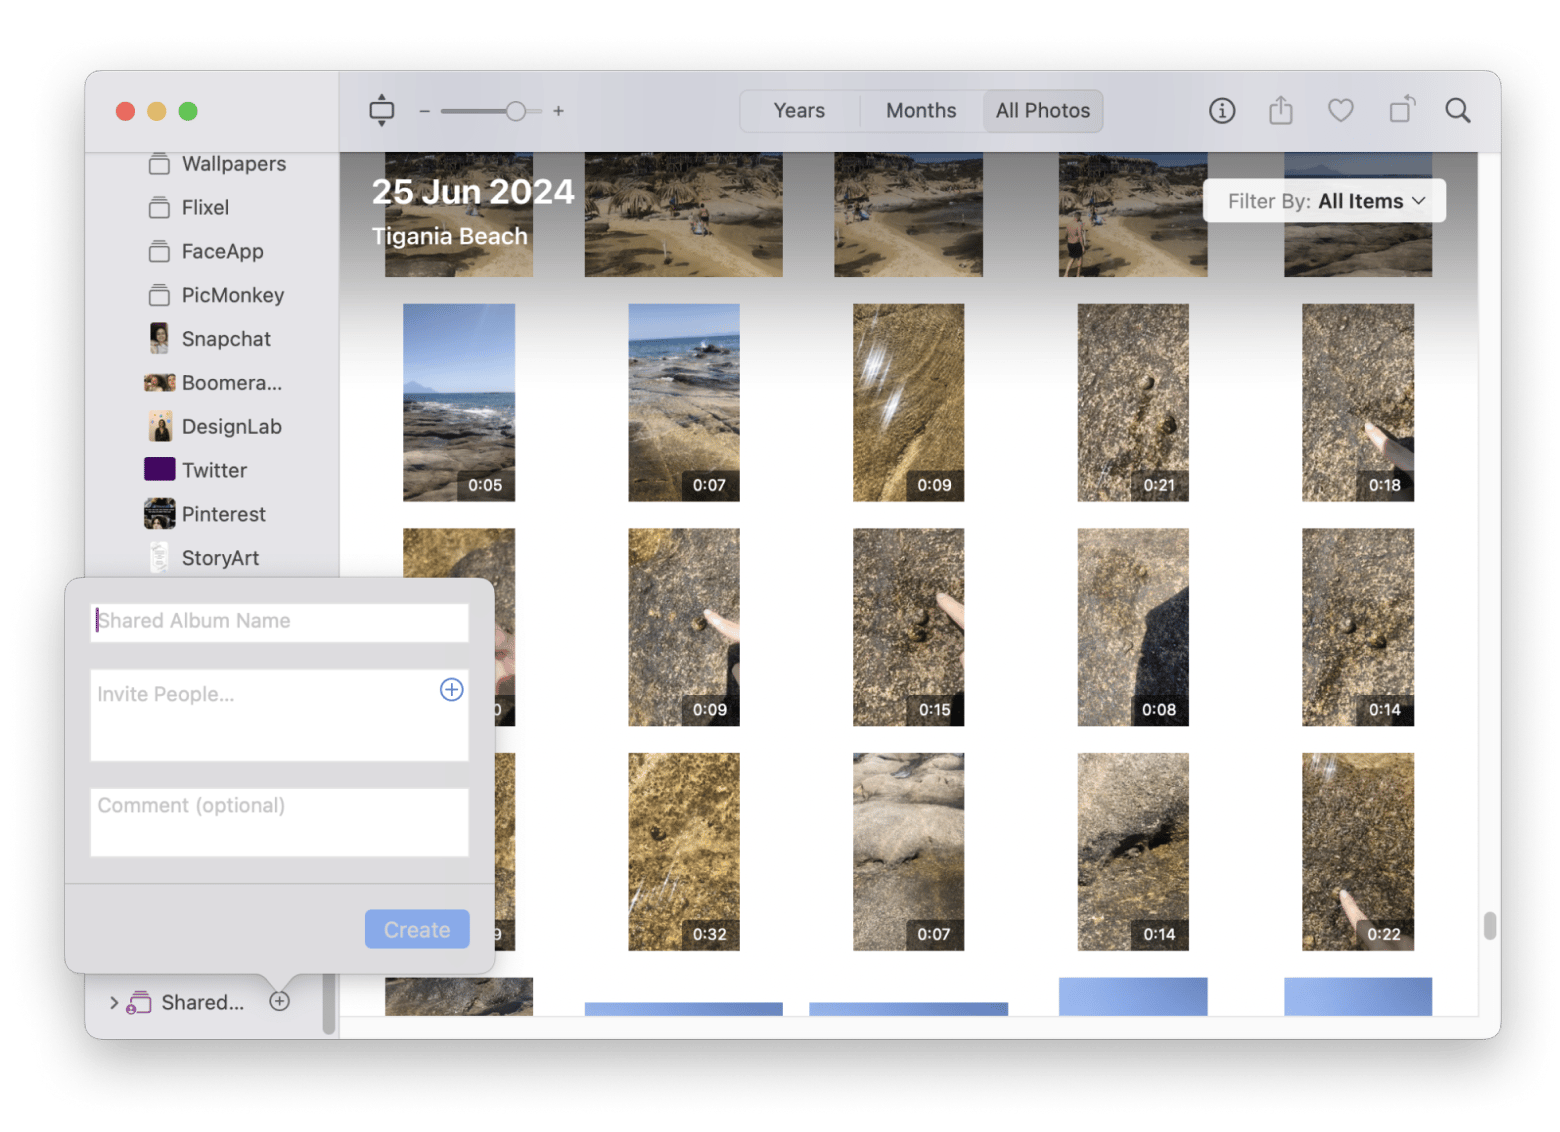The width and height of the screenshot is (1560, 1132).
Task: Expand the Shared Albums section chevron
Action: 113,1002
